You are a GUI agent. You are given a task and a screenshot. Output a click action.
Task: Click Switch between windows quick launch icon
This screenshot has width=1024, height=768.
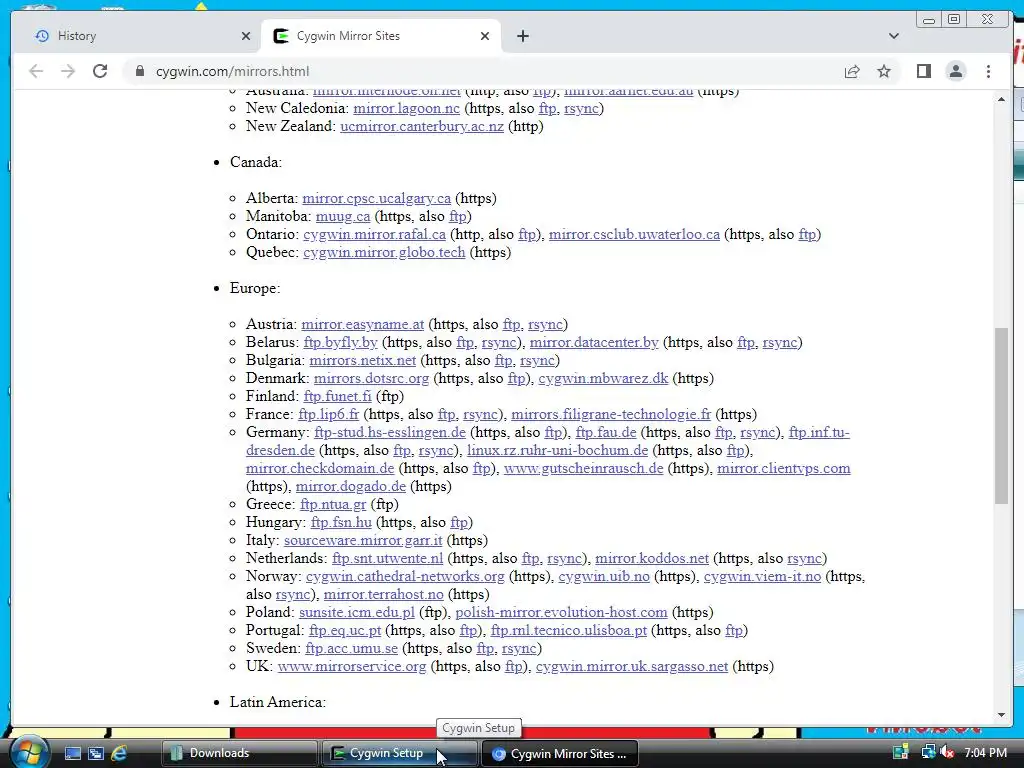(x=96, y=753)
